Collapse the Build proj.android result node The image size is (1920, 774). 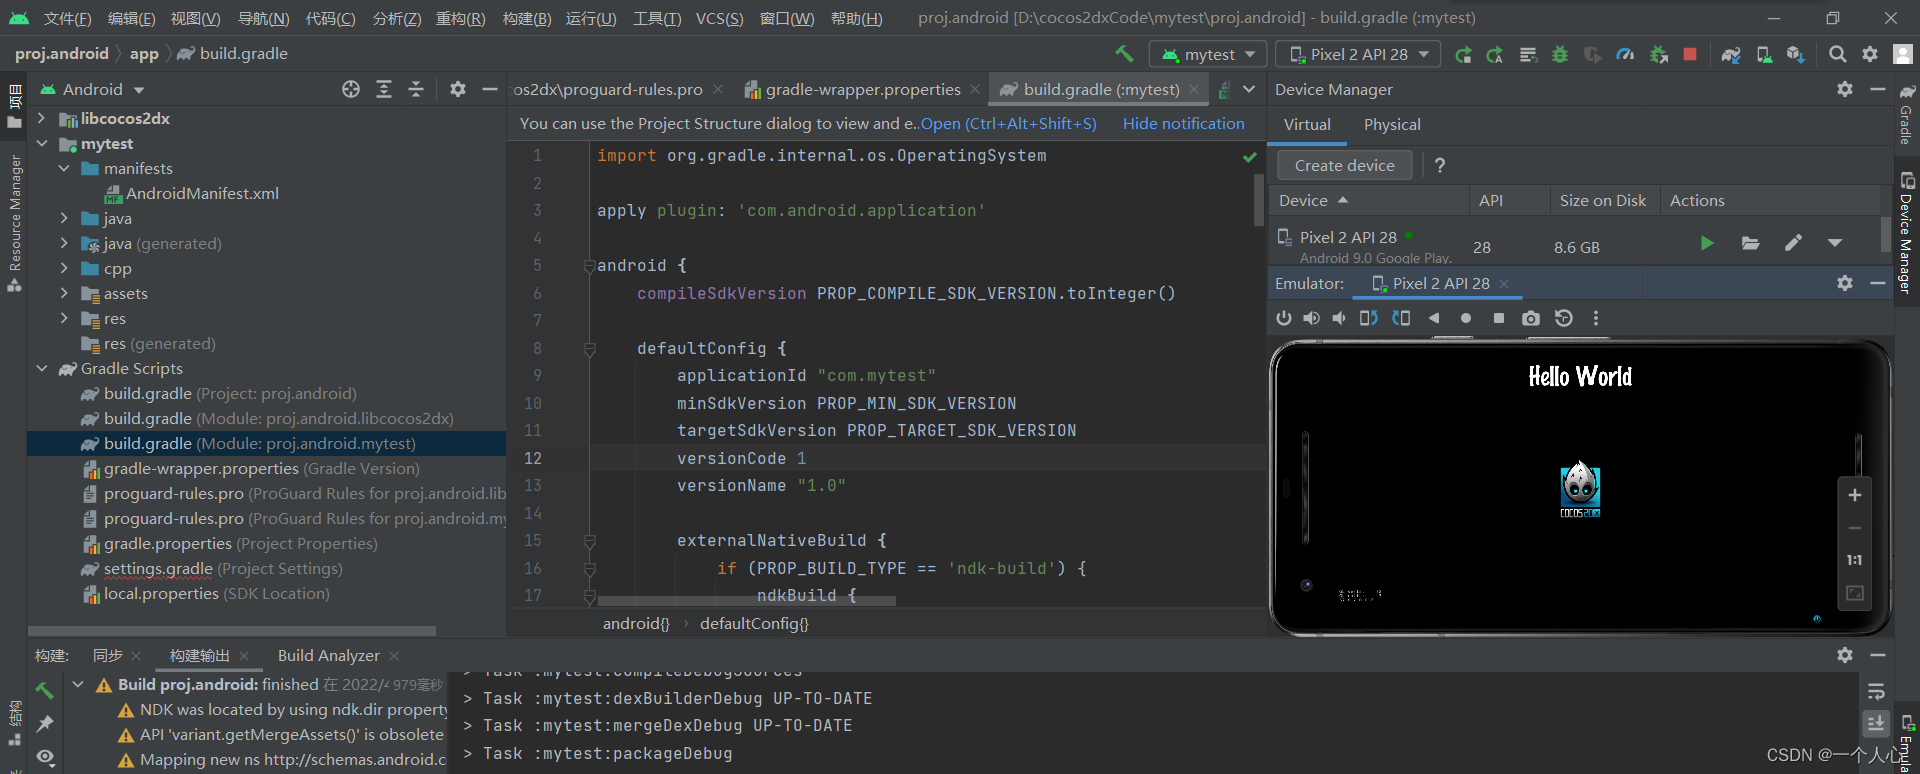coord(78,684)
